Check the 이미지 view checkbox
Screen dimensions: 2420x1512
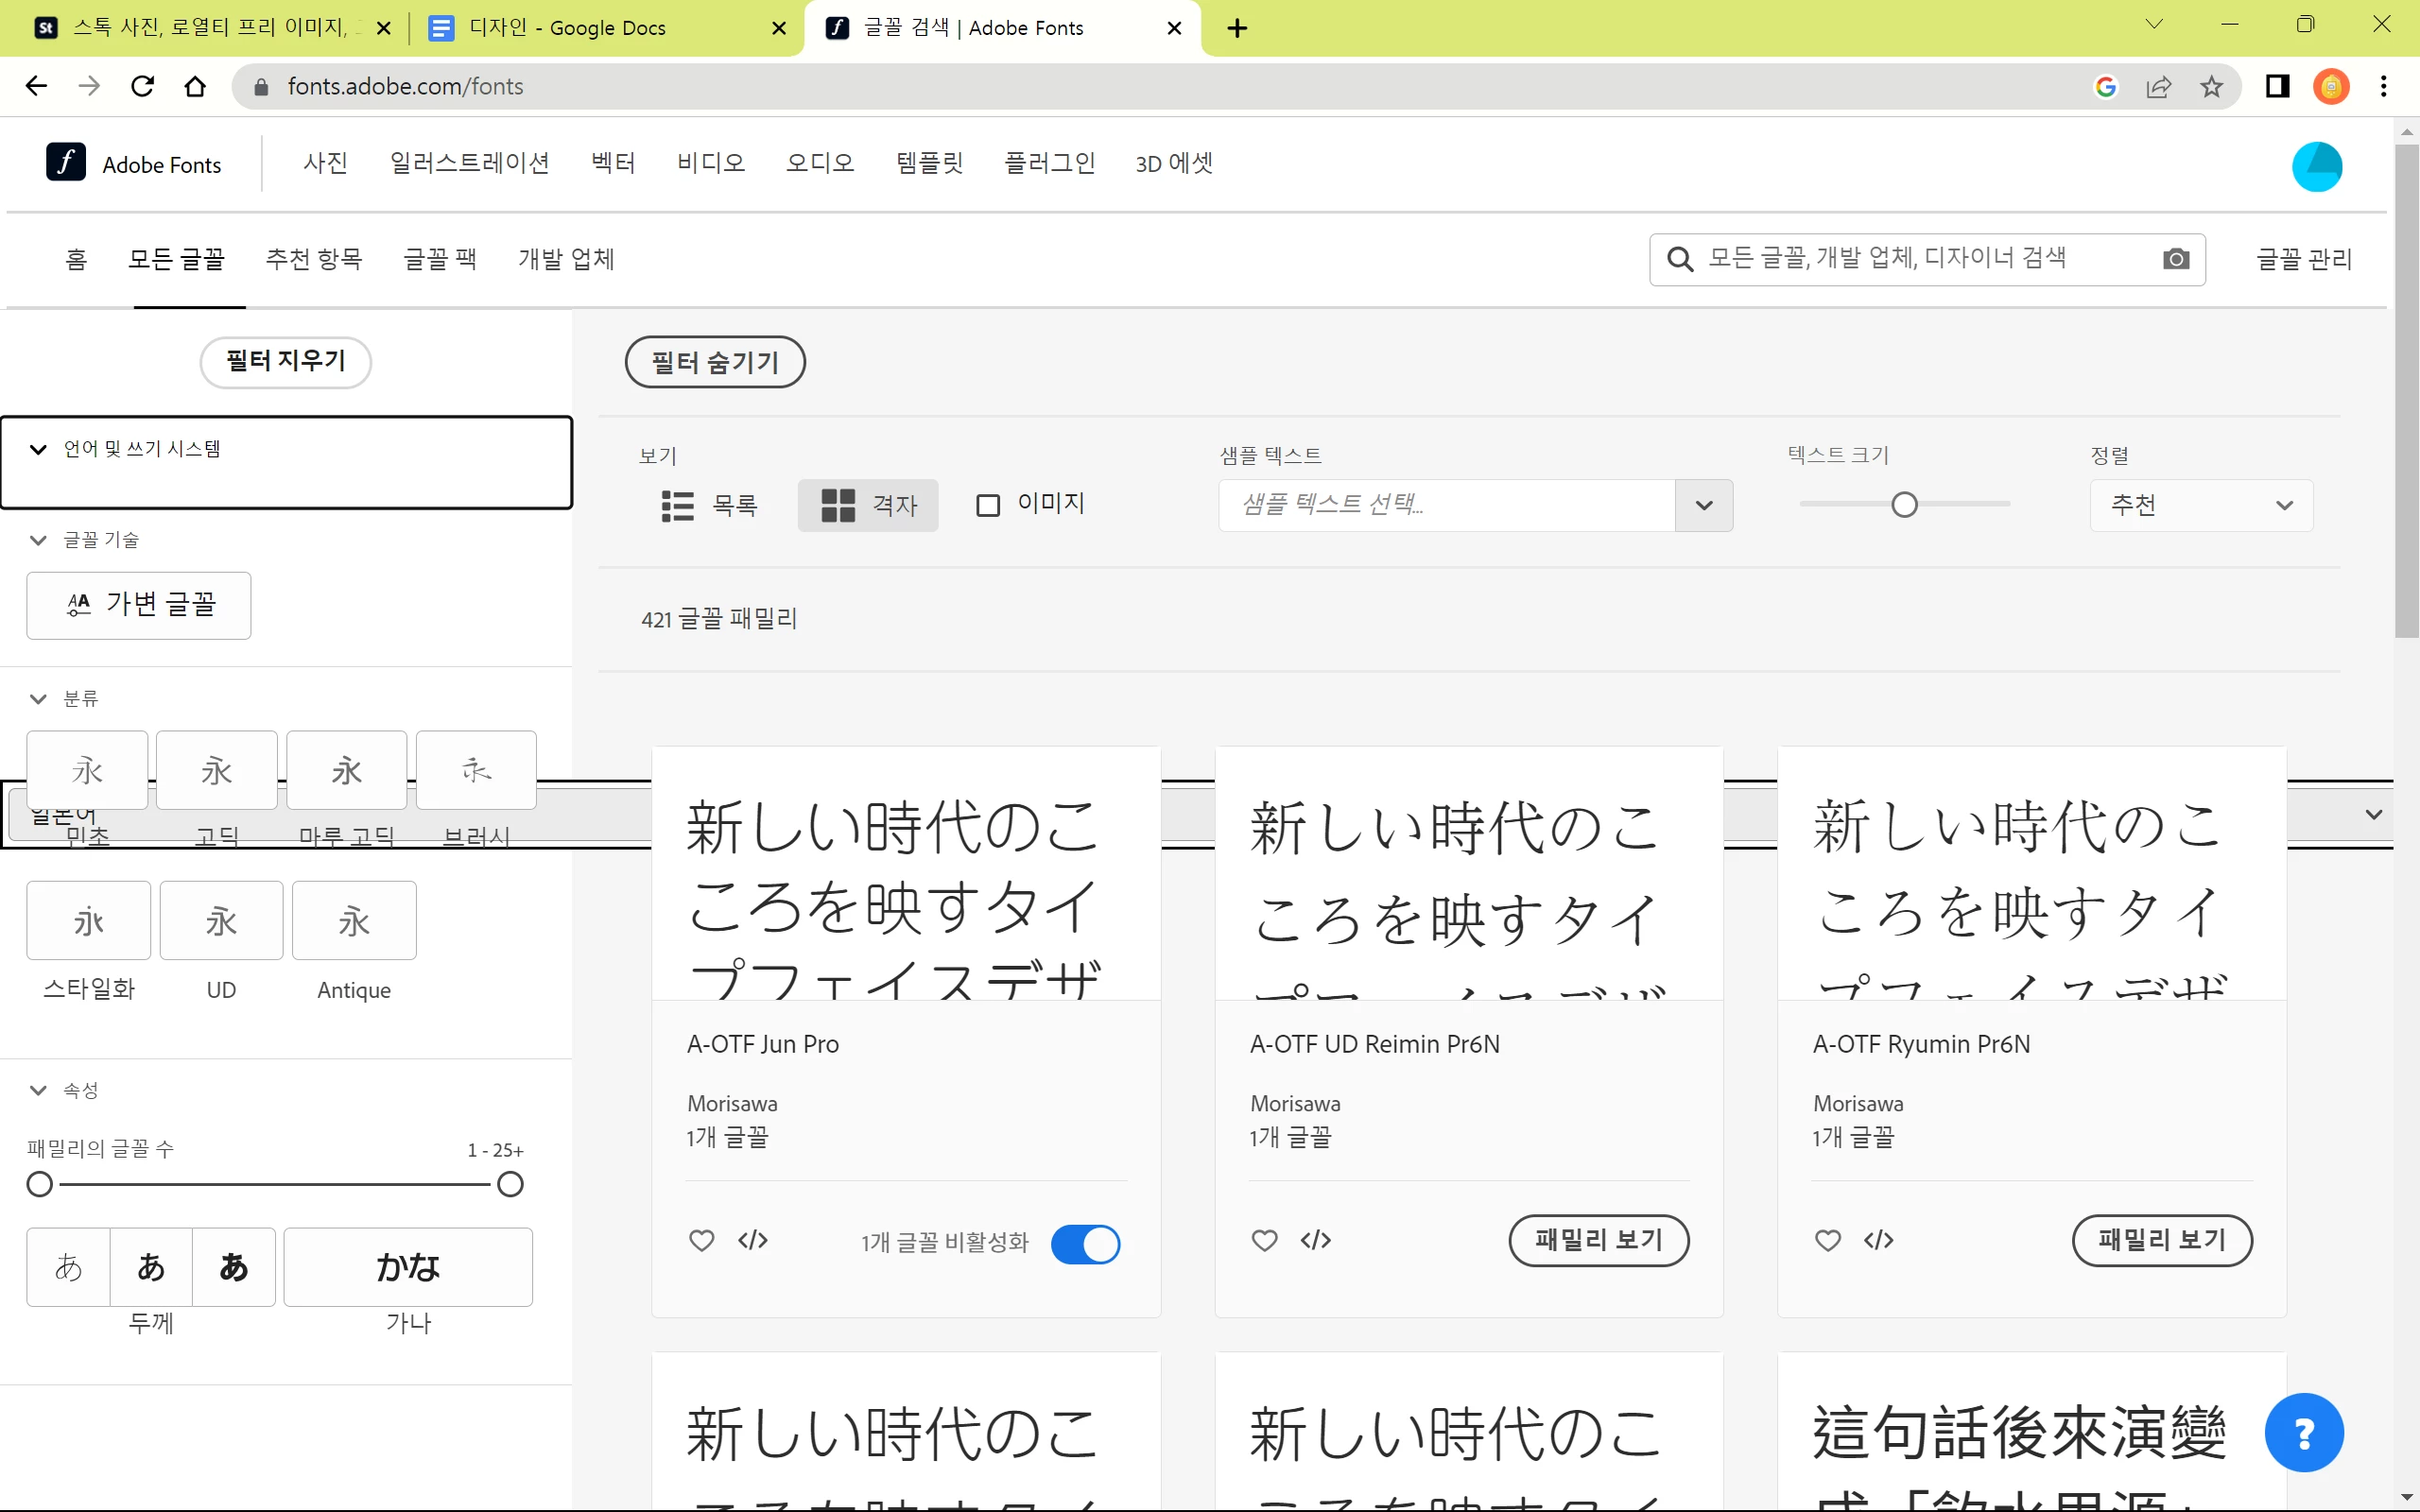(x=988, y=505)
